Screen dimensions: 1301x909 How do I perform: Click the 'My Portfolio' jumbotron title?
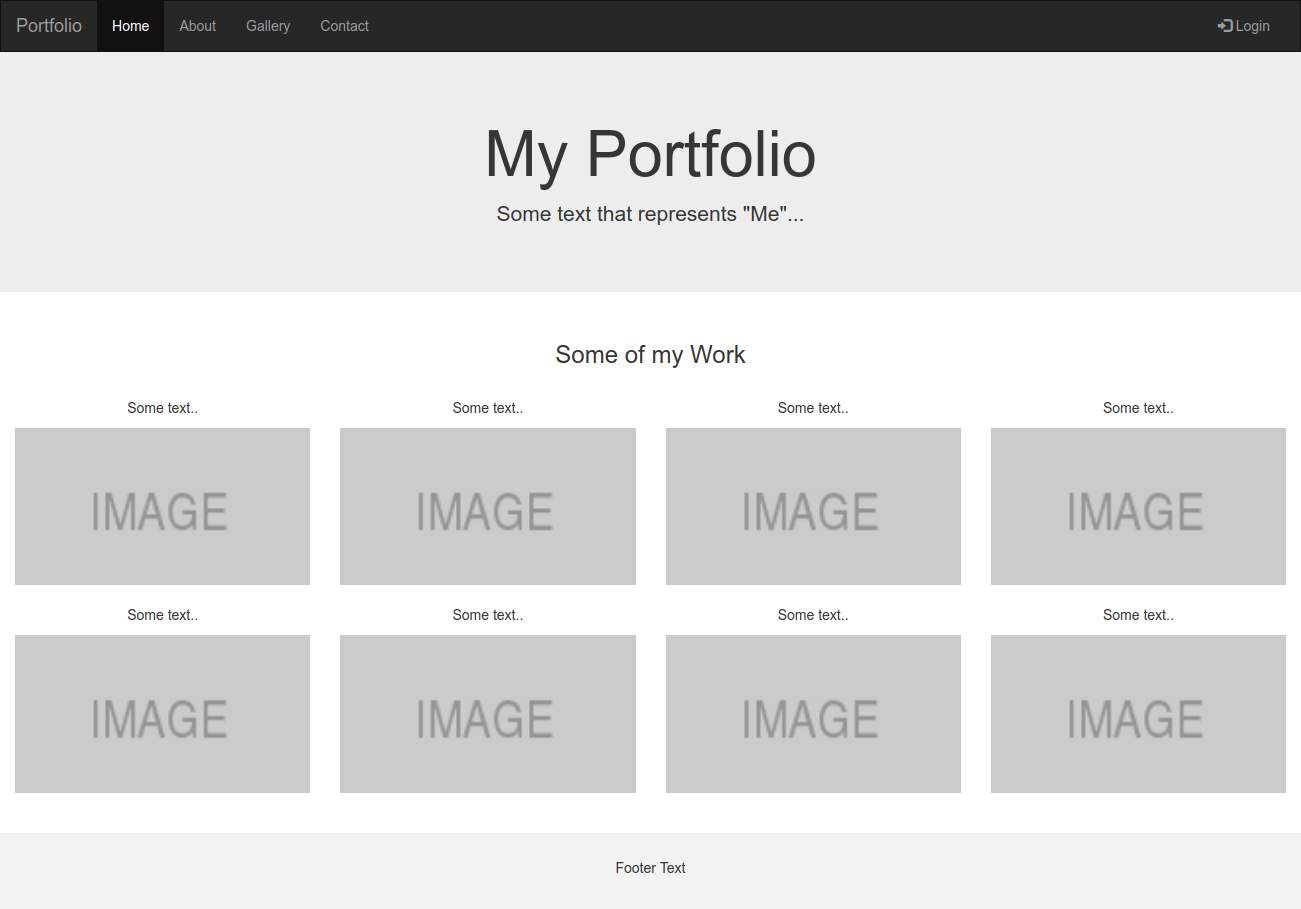click(x=650, y=154)
